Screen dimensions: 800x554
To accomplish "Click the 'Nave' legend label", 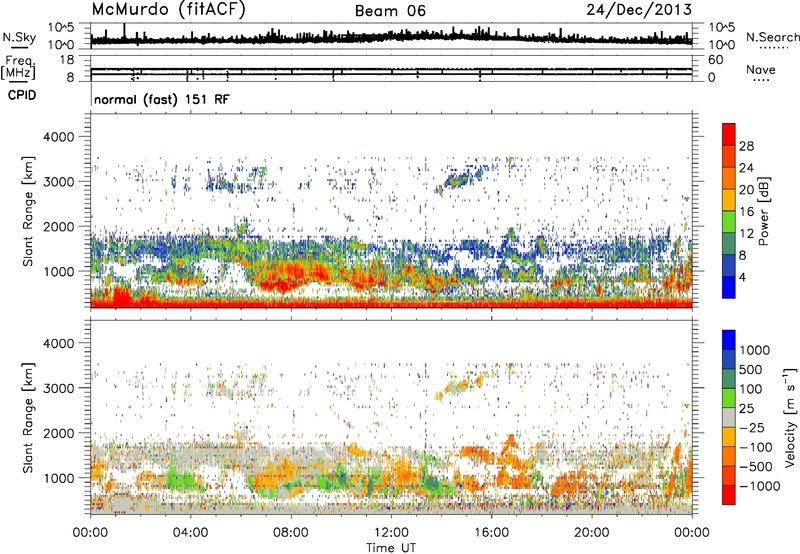I will coord(761,69).
